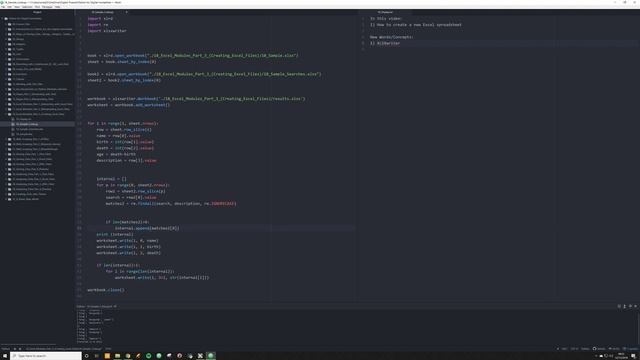This screenshot has height=360, width=640.
Task: Open the Python grammar selector in status bar
Action: pyautogui.click(x=585, y=349)
